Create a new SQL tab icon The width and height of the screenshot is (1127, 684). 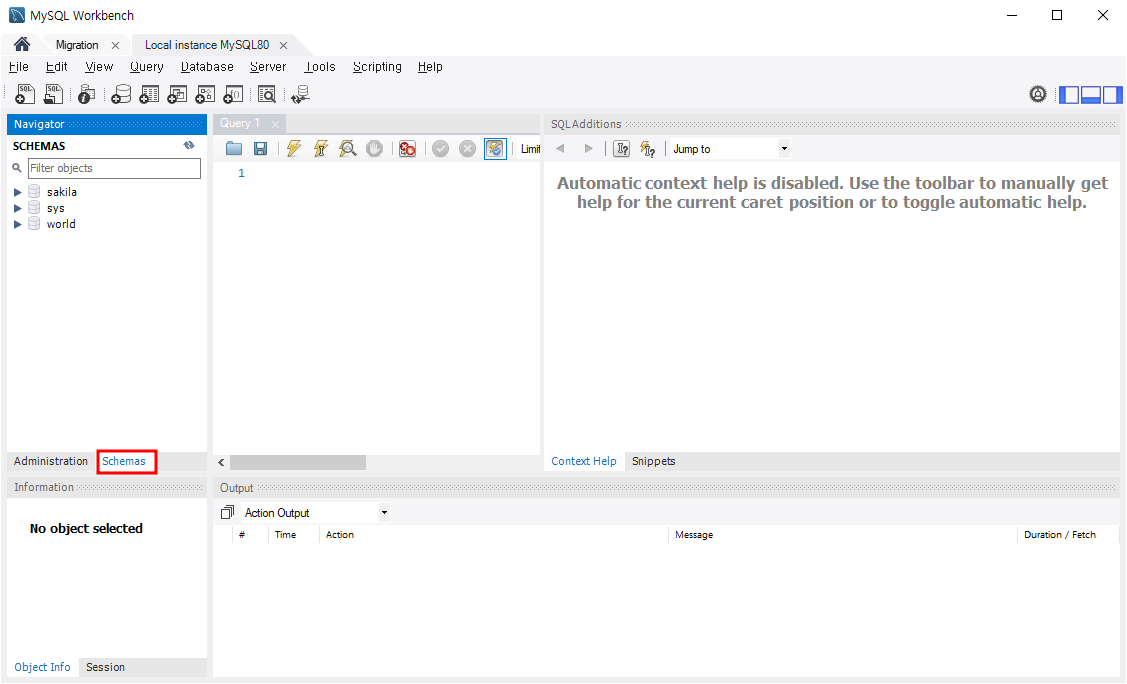pos(25,94)
